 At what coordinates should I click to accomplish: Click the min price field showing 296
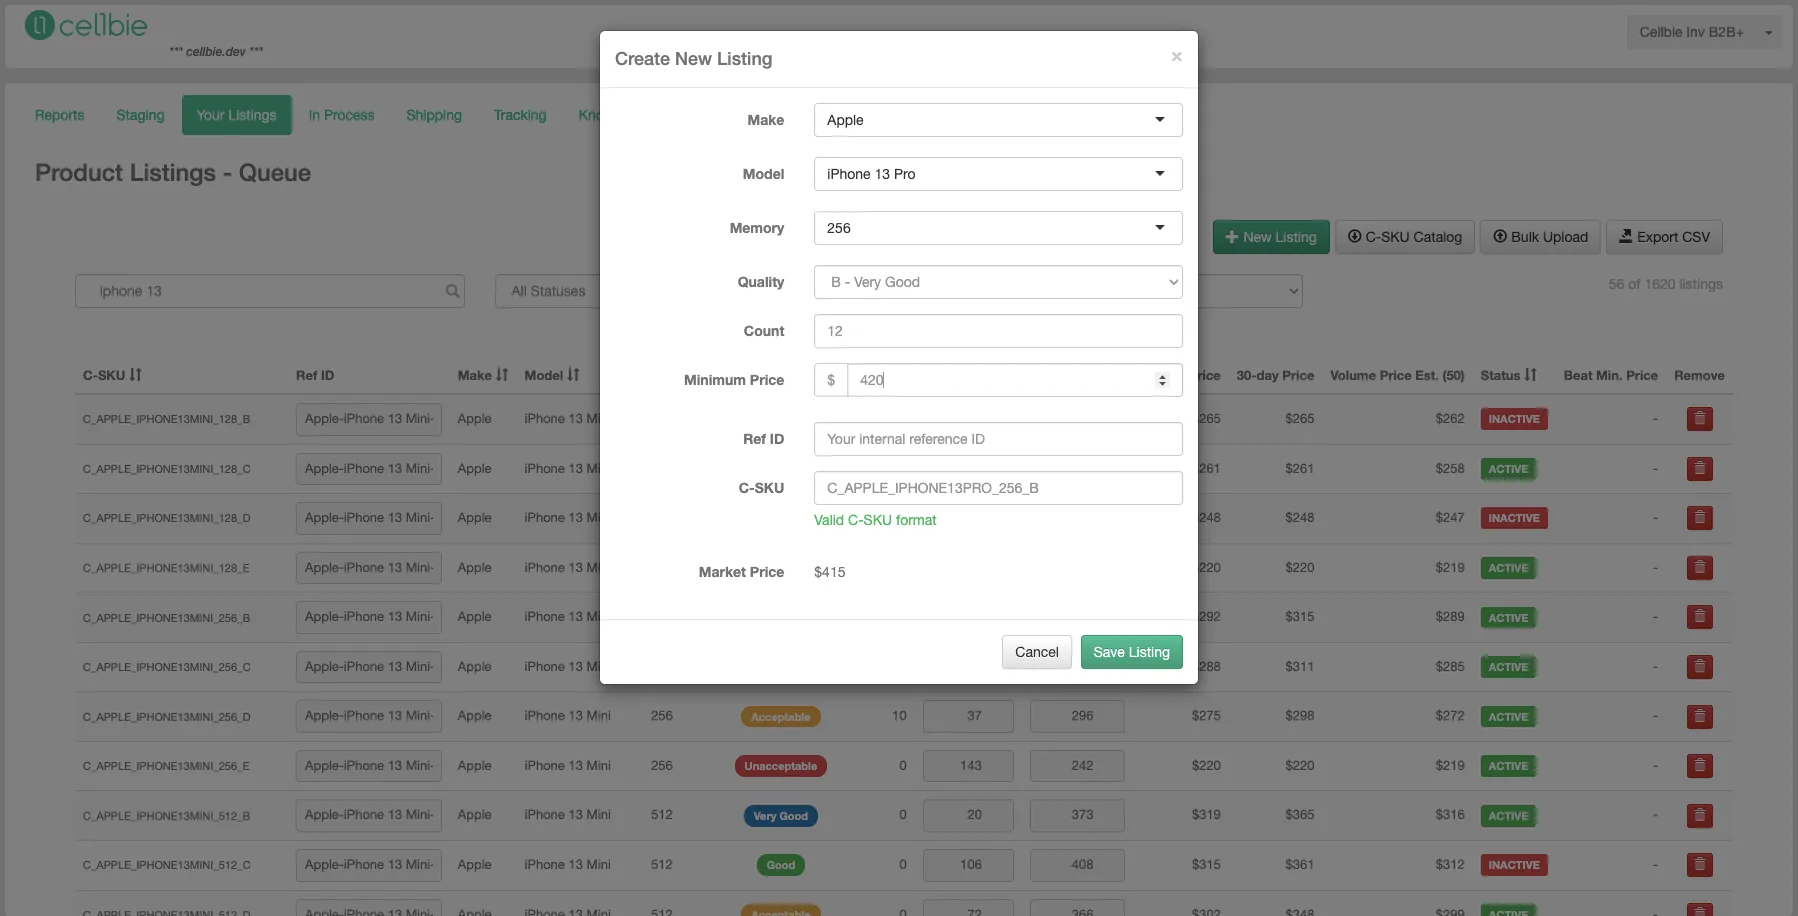click(x=1077, y=716)
